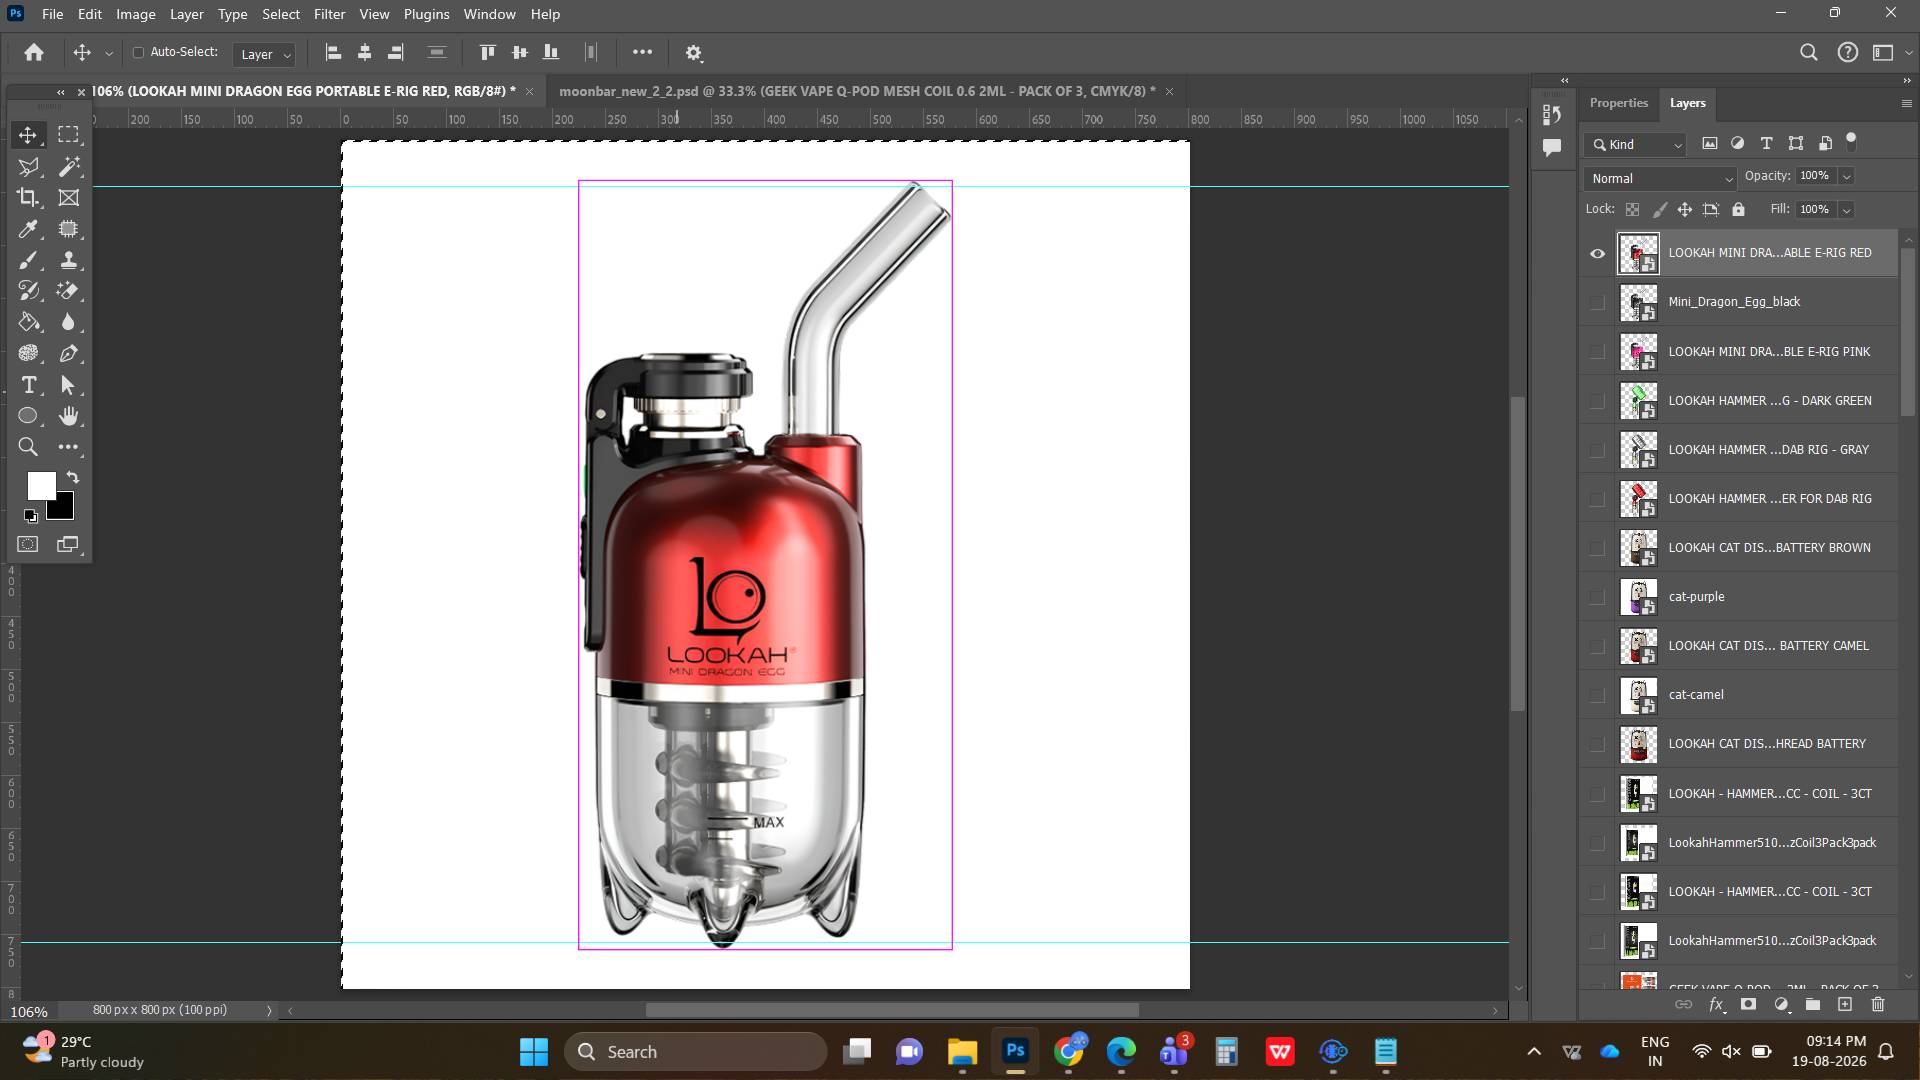
Task: Switch to the moonbar_new_2_2.psd document tab
Action: (x=856, y=91)
